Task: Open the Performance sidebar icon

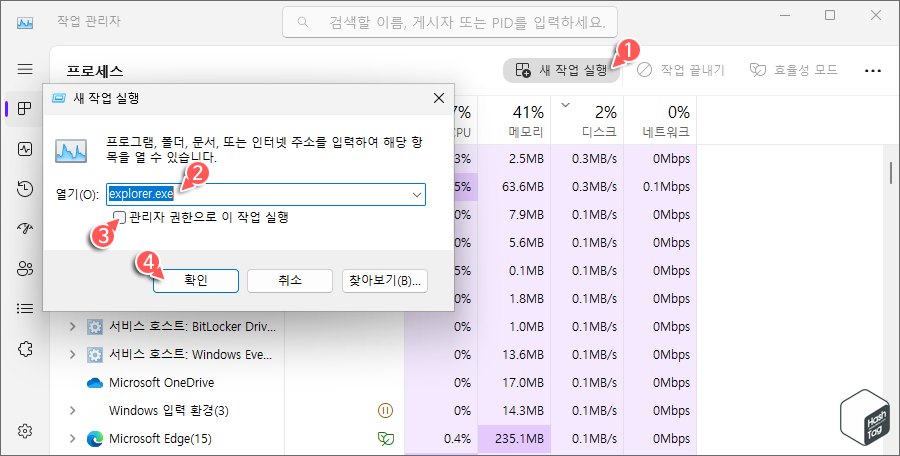Action: coord(25,149)
